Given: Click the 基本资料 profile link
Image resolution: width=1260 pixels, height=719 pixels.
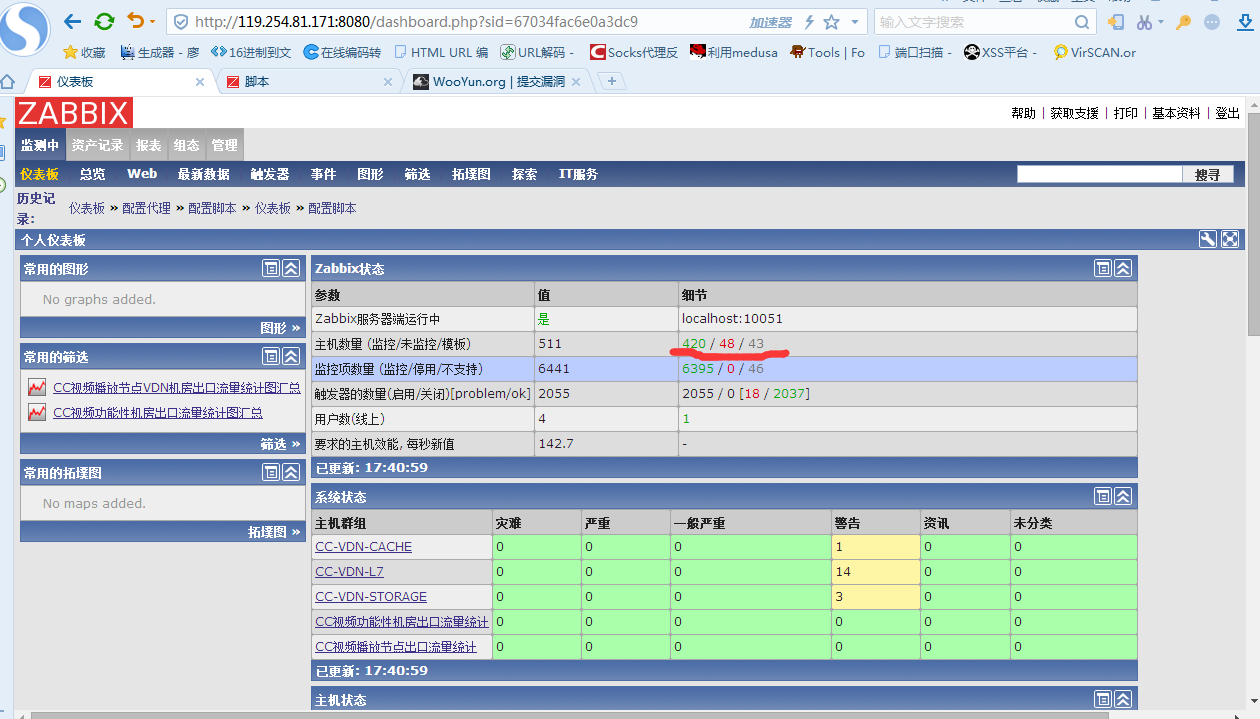Looking at the screenshot, I should click(x=1176, y=113).
